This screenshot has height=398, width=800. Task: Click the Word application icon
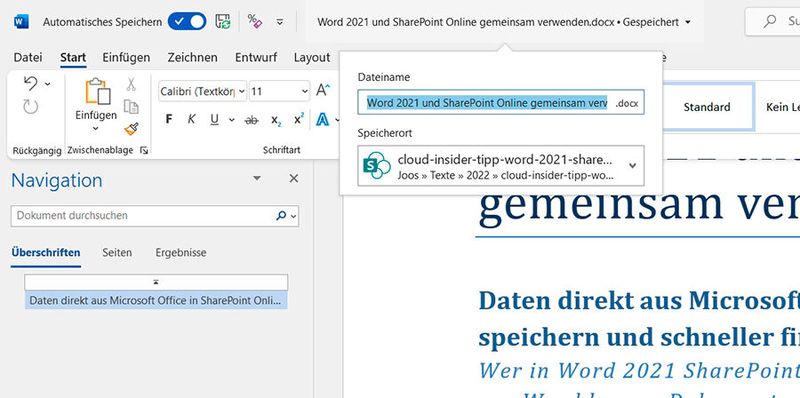tap(21, 22)
